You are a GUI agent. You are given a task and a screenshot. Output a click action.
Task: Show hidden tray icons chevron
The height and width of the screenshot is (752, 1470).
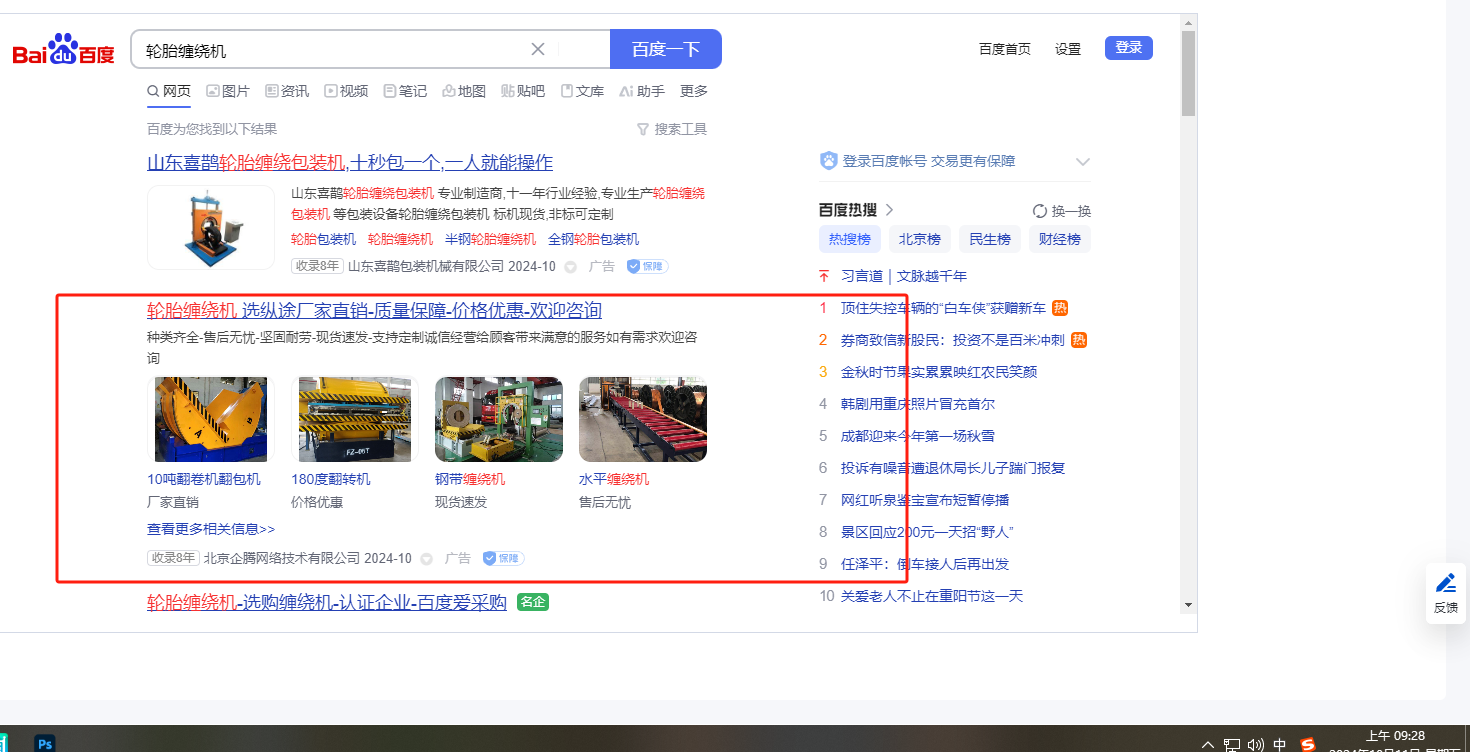1207,744
